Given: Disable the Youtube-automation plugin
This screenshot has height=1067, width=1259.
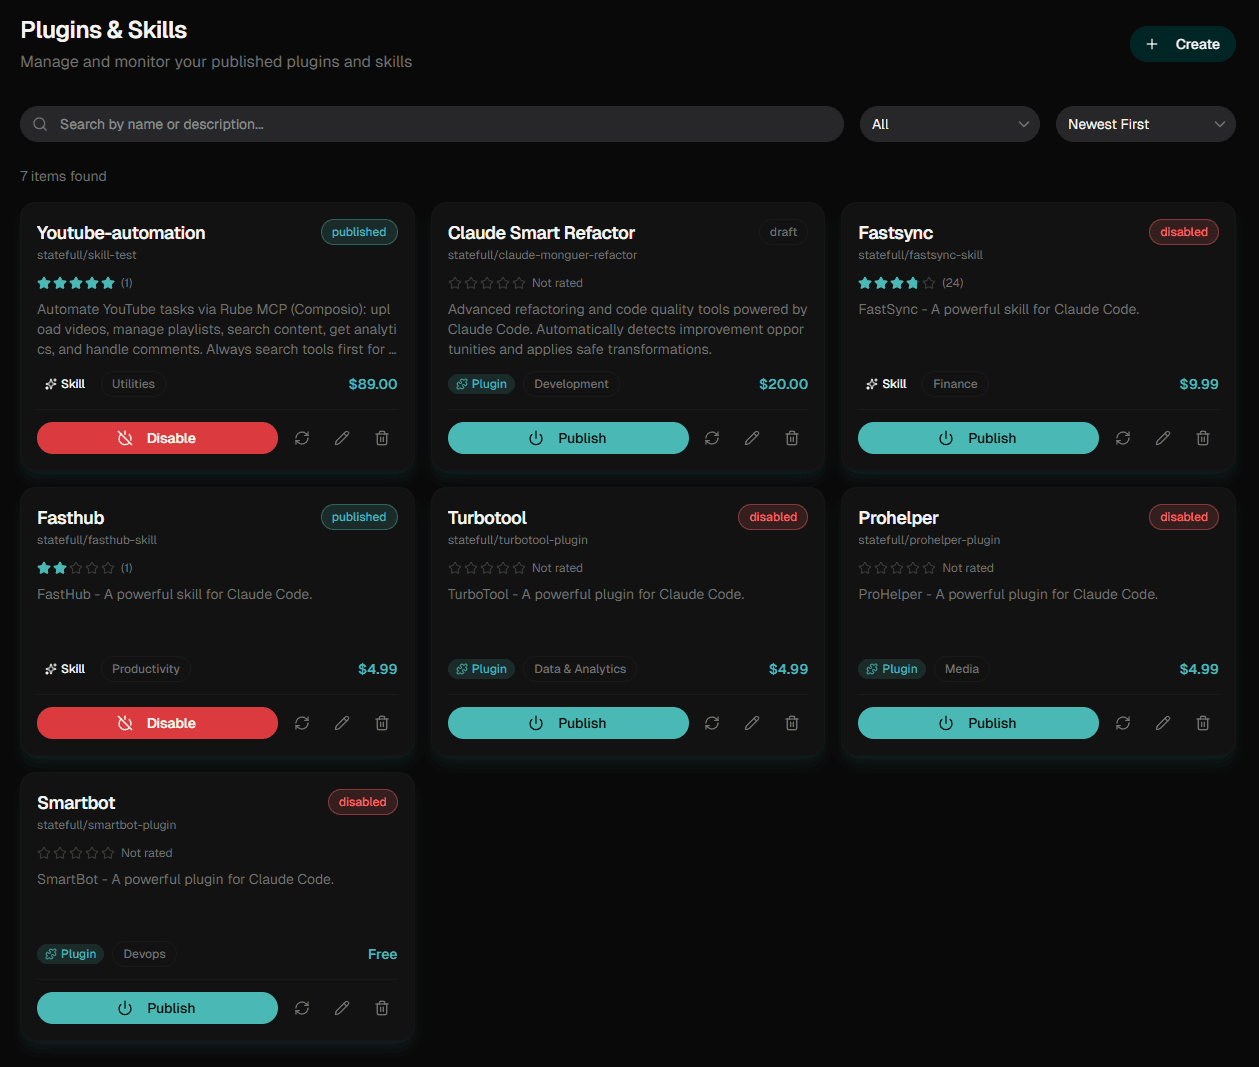Looking at the screenshot, I should 157,438.
